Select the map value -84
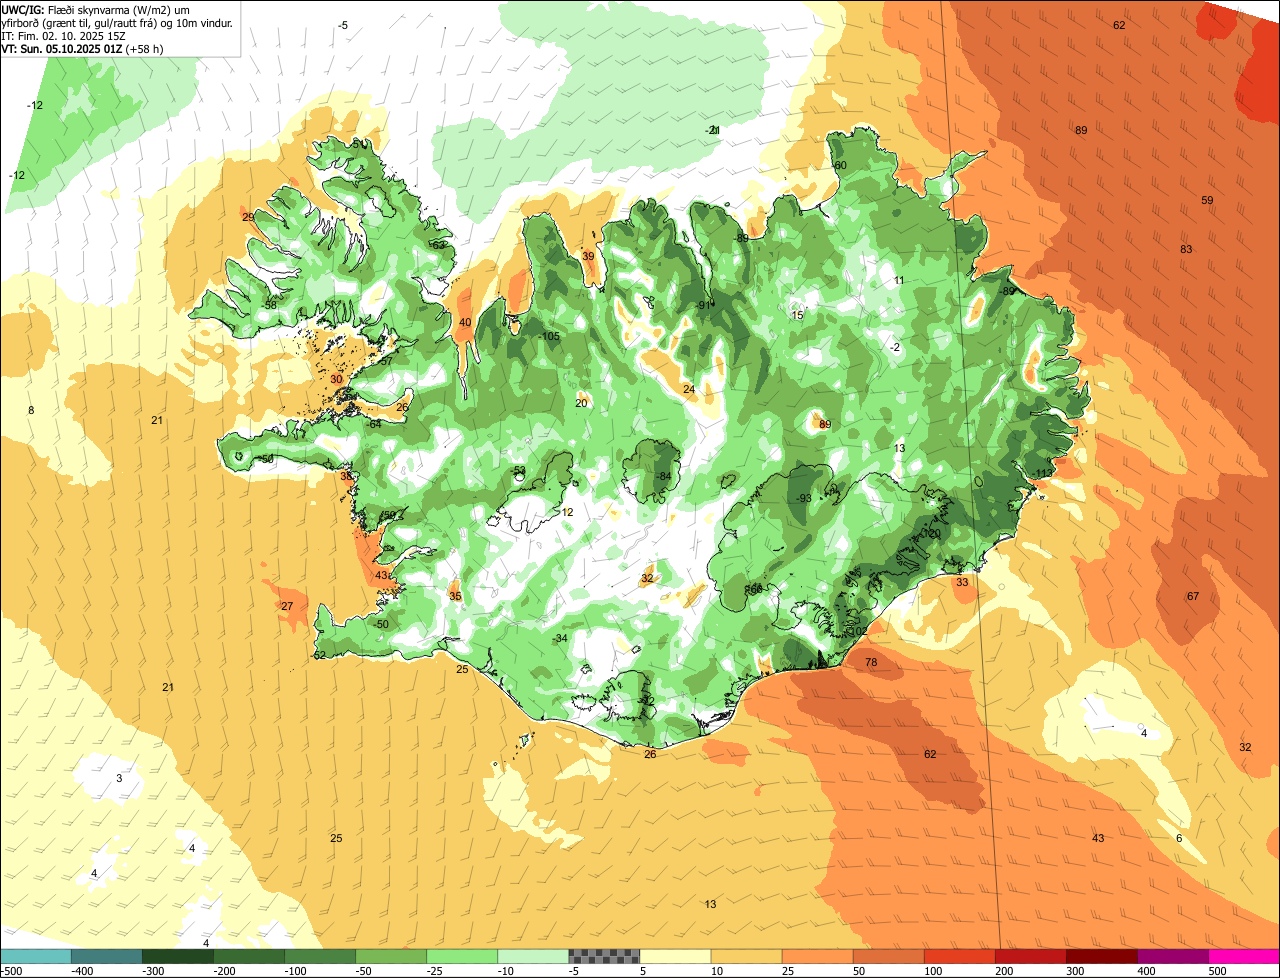Image resolution: width=1280 pixels, height=978 pixels. pos(663,476)
